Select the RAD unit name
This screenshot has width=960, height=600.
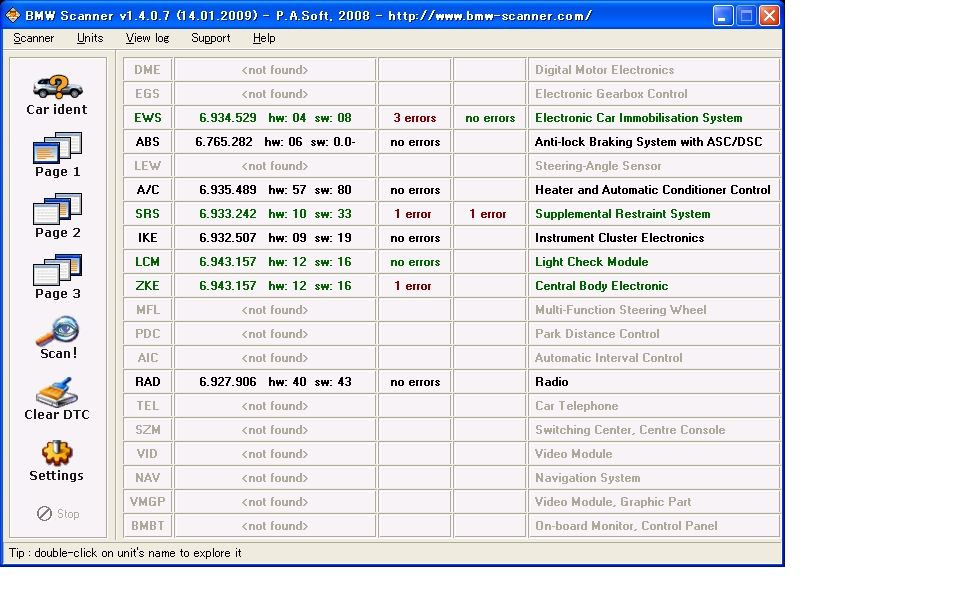point(148,381)
